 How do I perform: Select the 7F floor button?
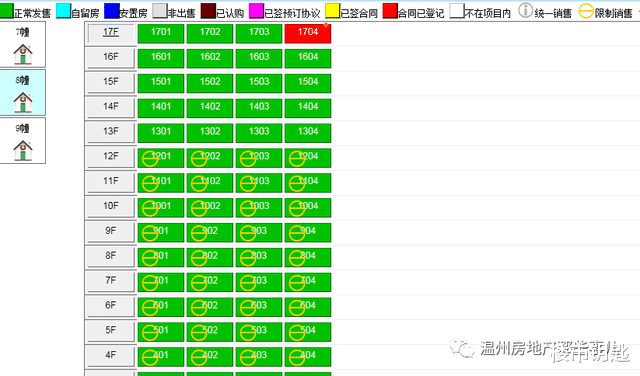[111, 282]
